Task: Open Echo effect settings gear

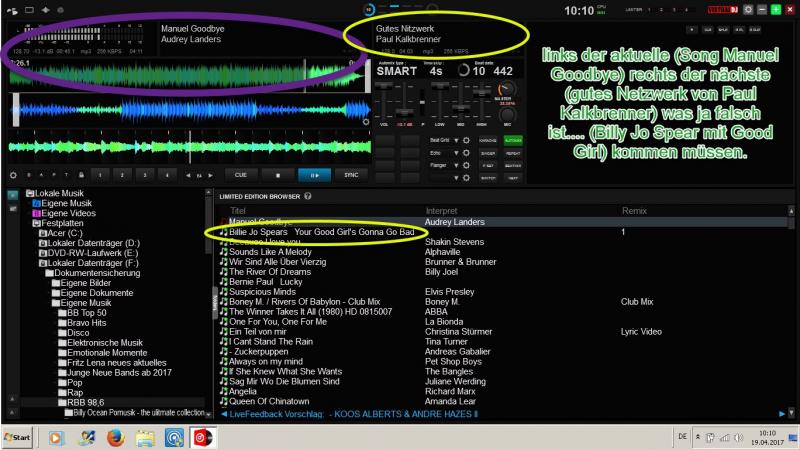Action: [x=466, y=153]
